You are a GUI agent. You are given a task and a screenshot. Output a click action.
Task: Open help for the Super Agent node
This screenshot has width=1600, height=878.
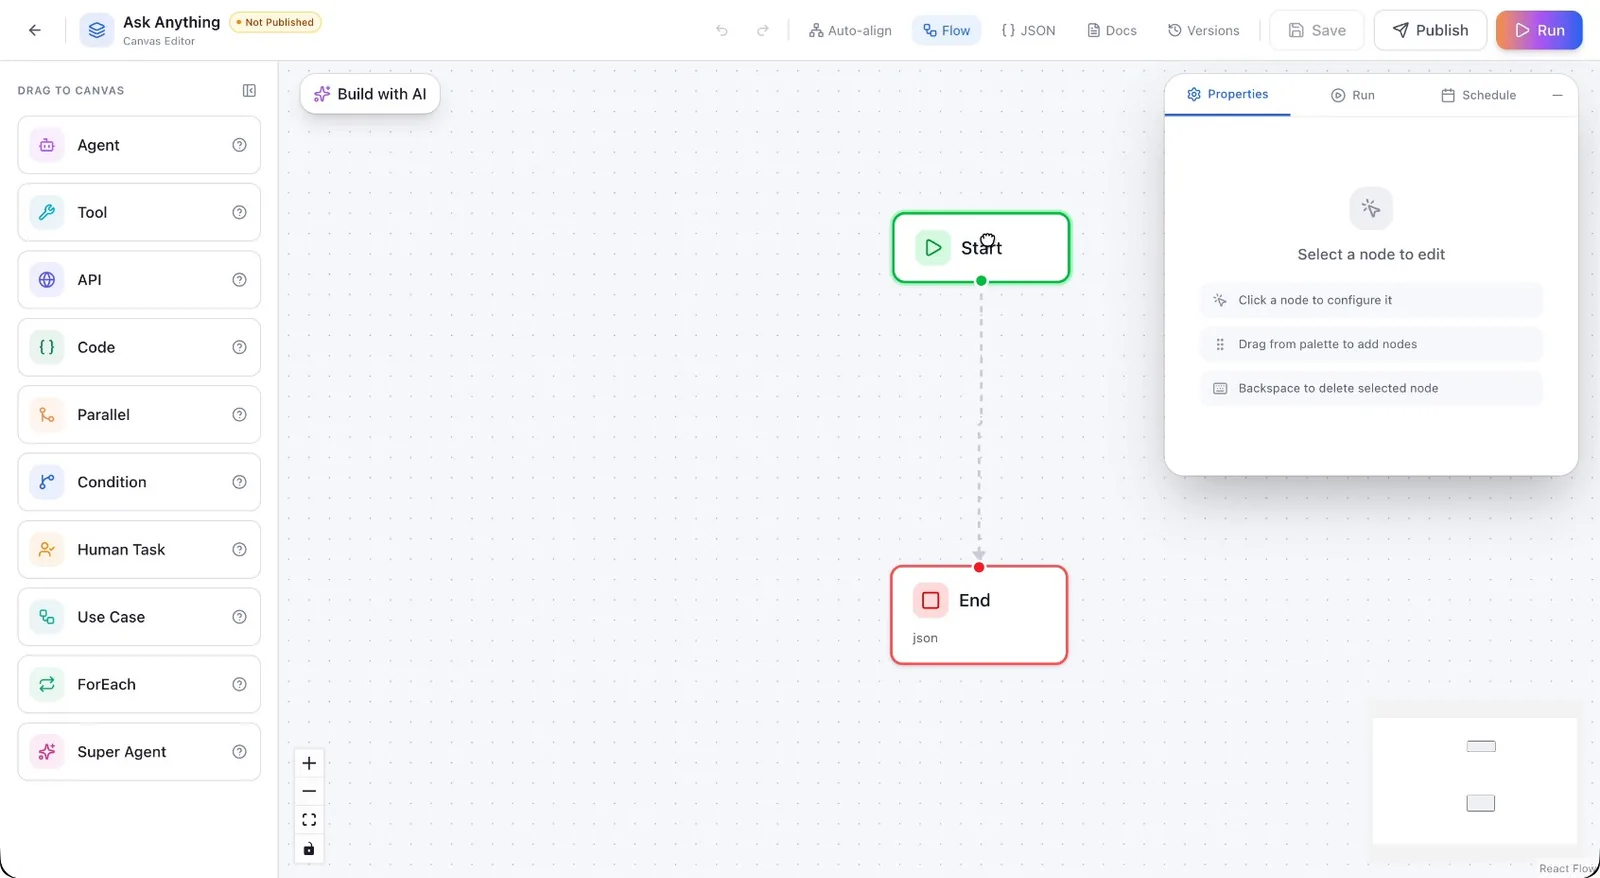pyautogui.click(x=239, y=752)
